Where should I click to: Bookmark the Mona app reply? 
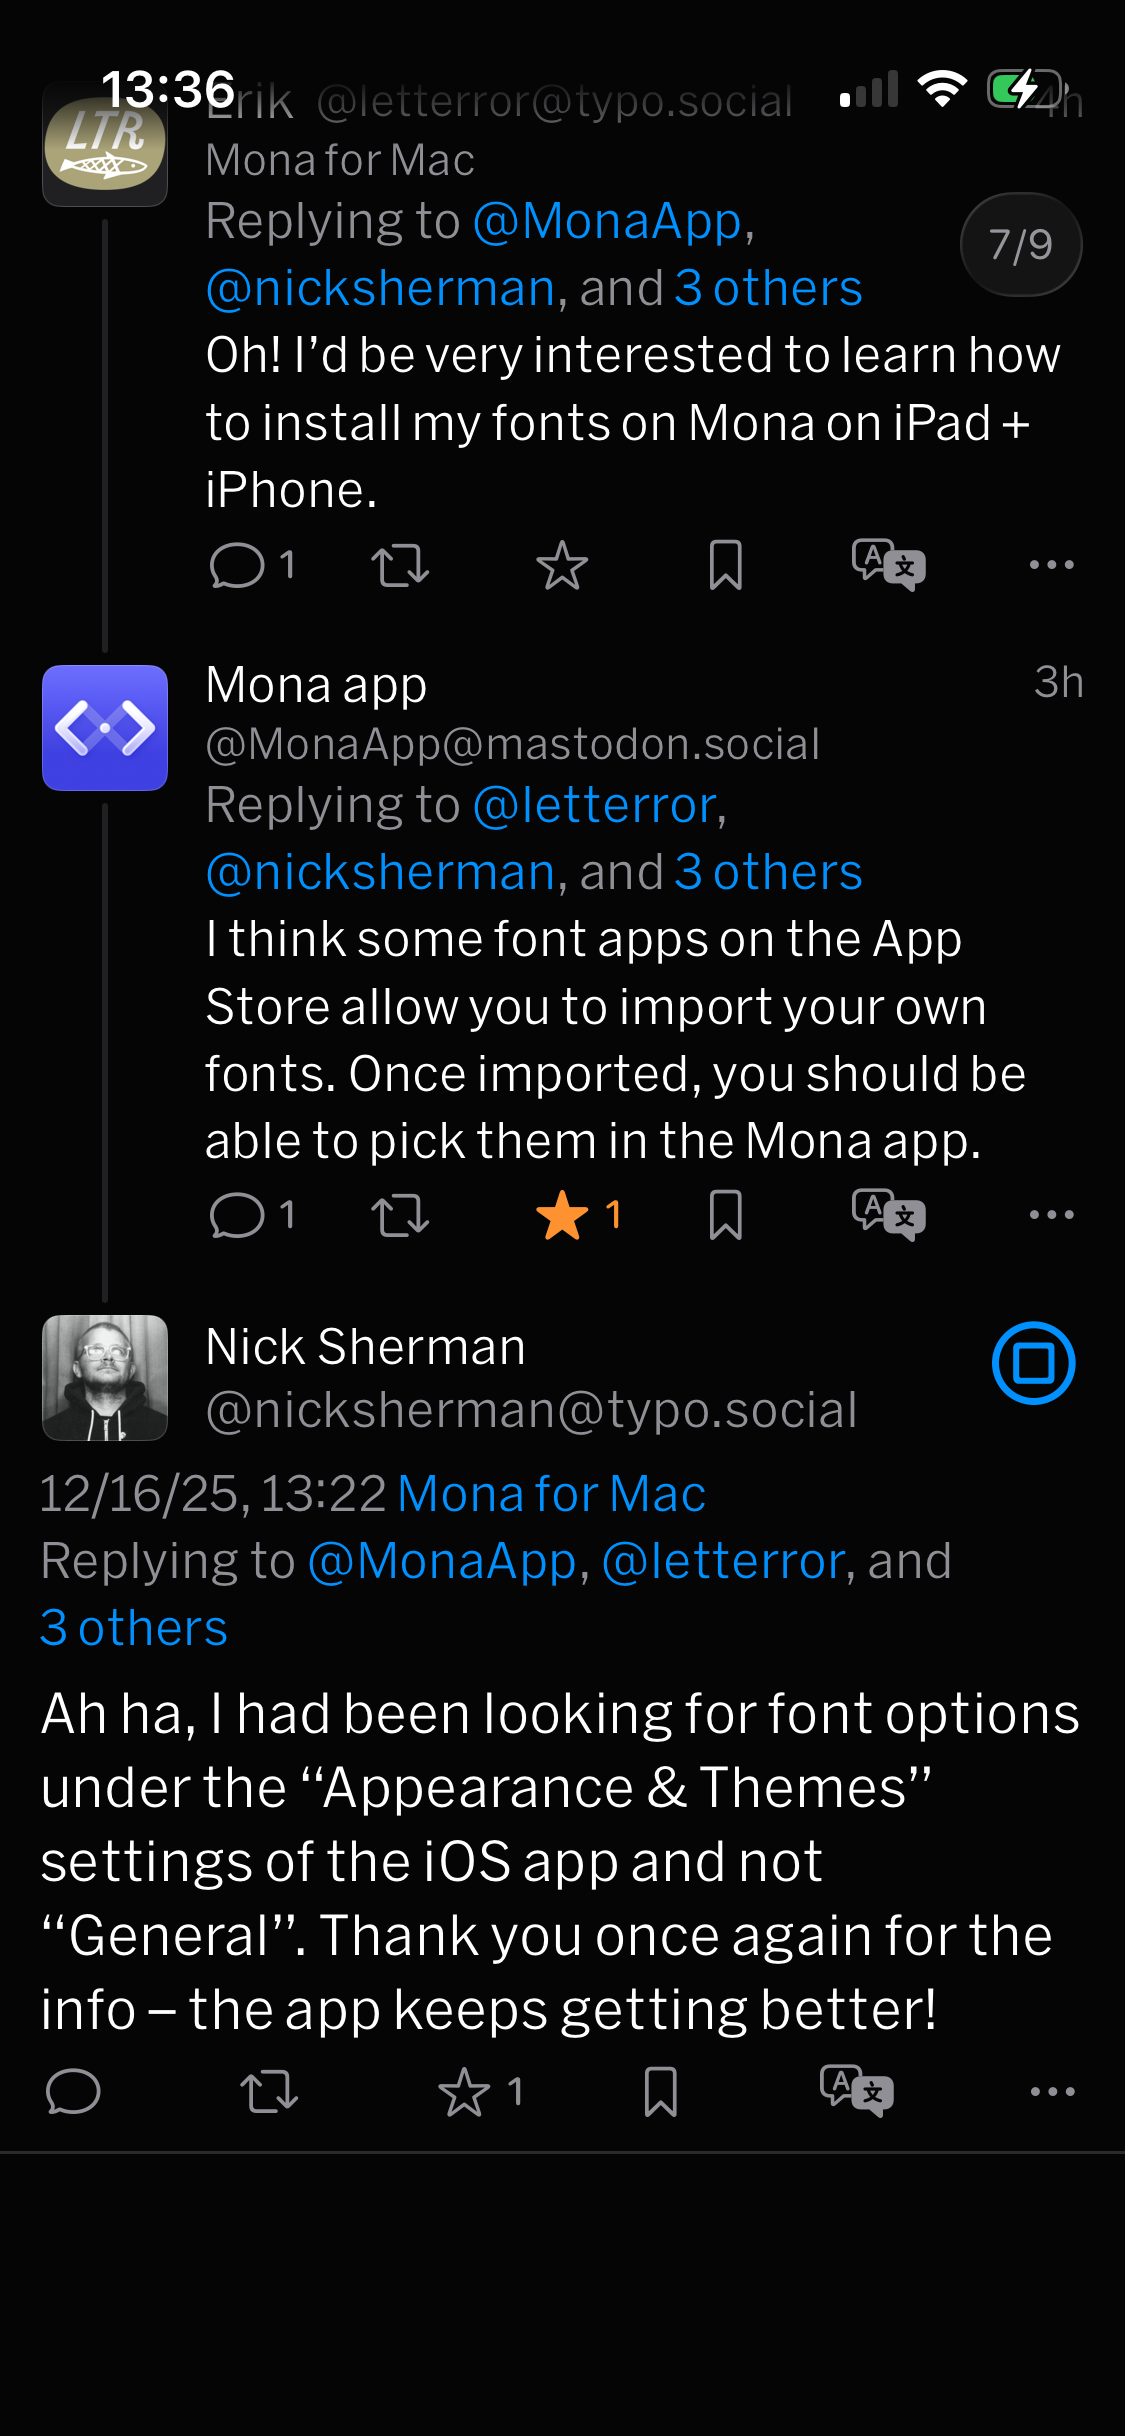725,1216
